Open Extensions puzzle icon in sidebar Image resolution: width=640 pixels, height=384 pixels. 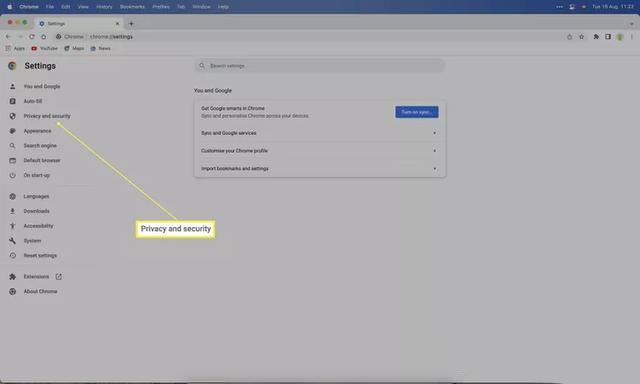pyautogui.click(x=13, y=277)
